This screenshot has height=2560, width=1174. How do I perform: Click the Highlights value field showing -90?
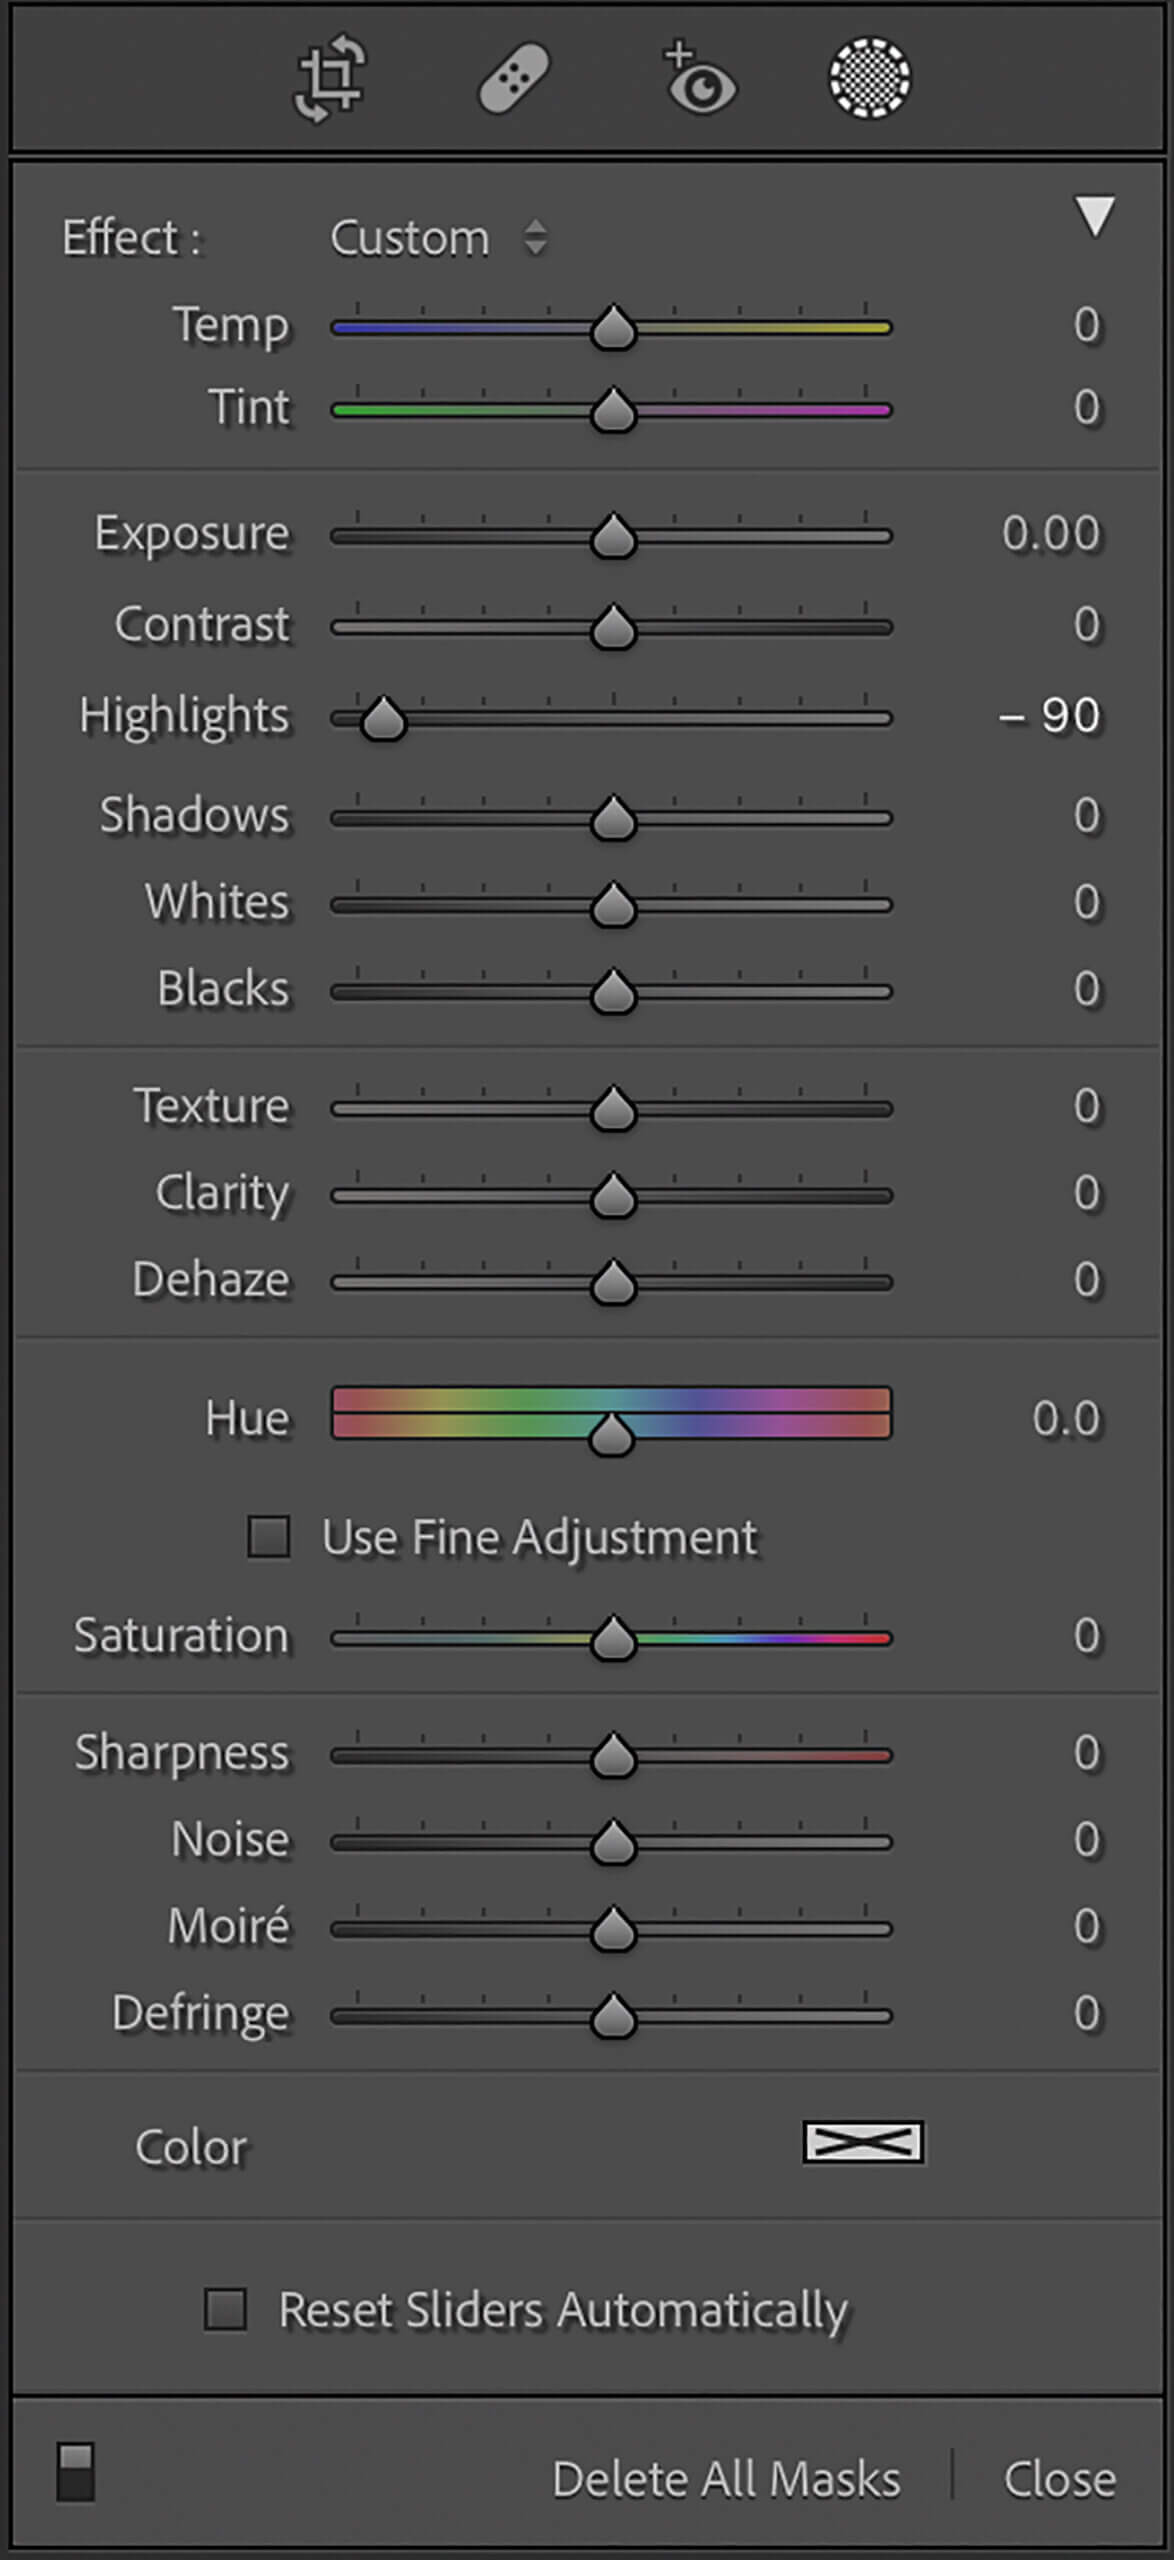click(1050, 716)
